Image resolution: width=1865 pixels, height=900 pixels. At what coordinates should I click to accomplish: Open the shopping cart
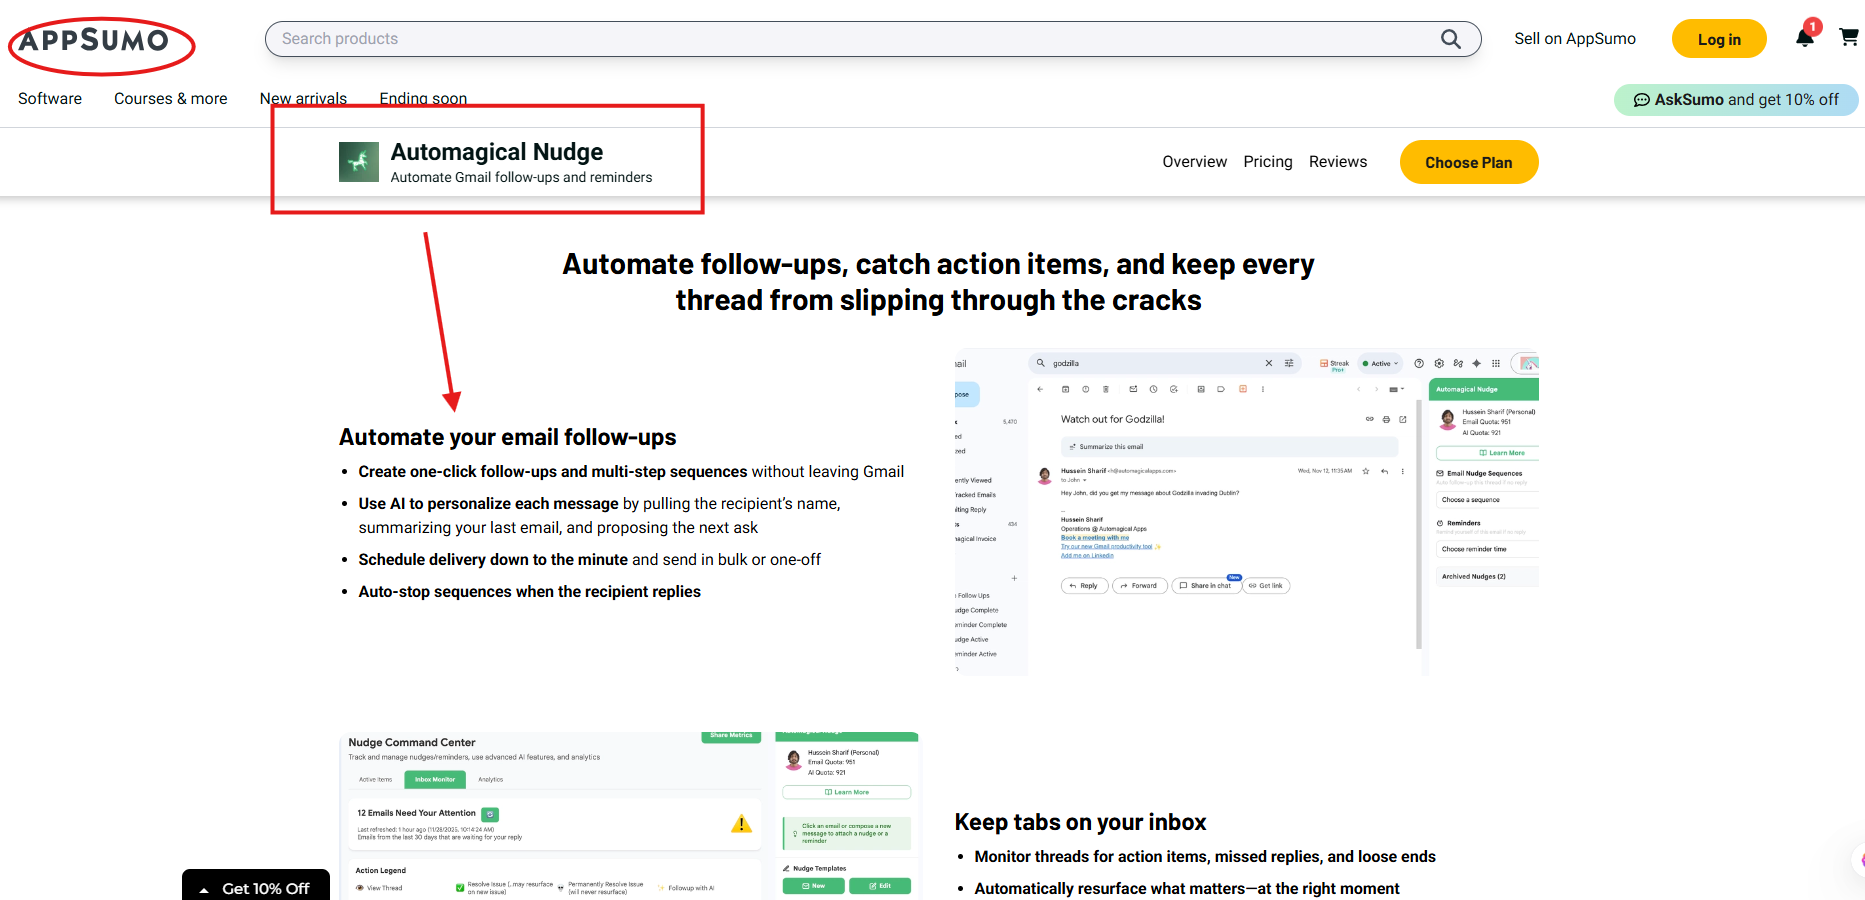click(1849, 36)
